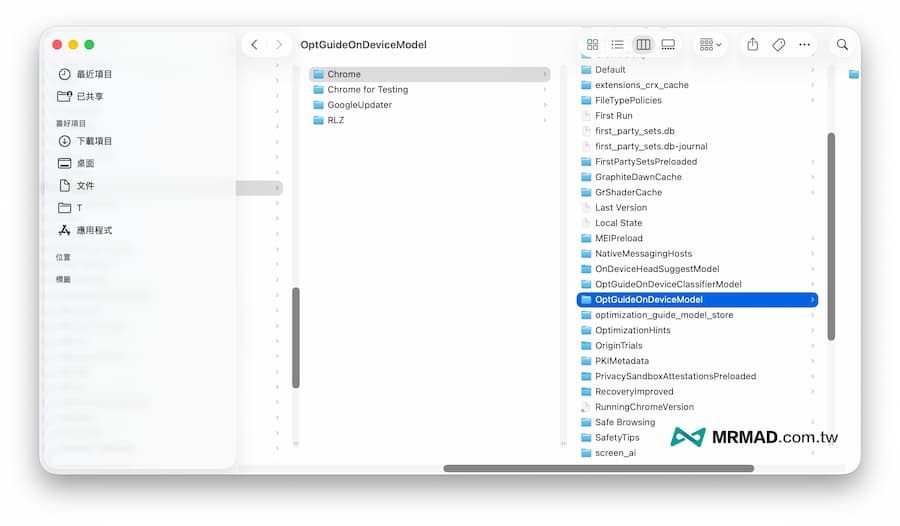The height and width of the screenshot is (526, 900).
Task: Select the First Run file
Action: (697, 115)
